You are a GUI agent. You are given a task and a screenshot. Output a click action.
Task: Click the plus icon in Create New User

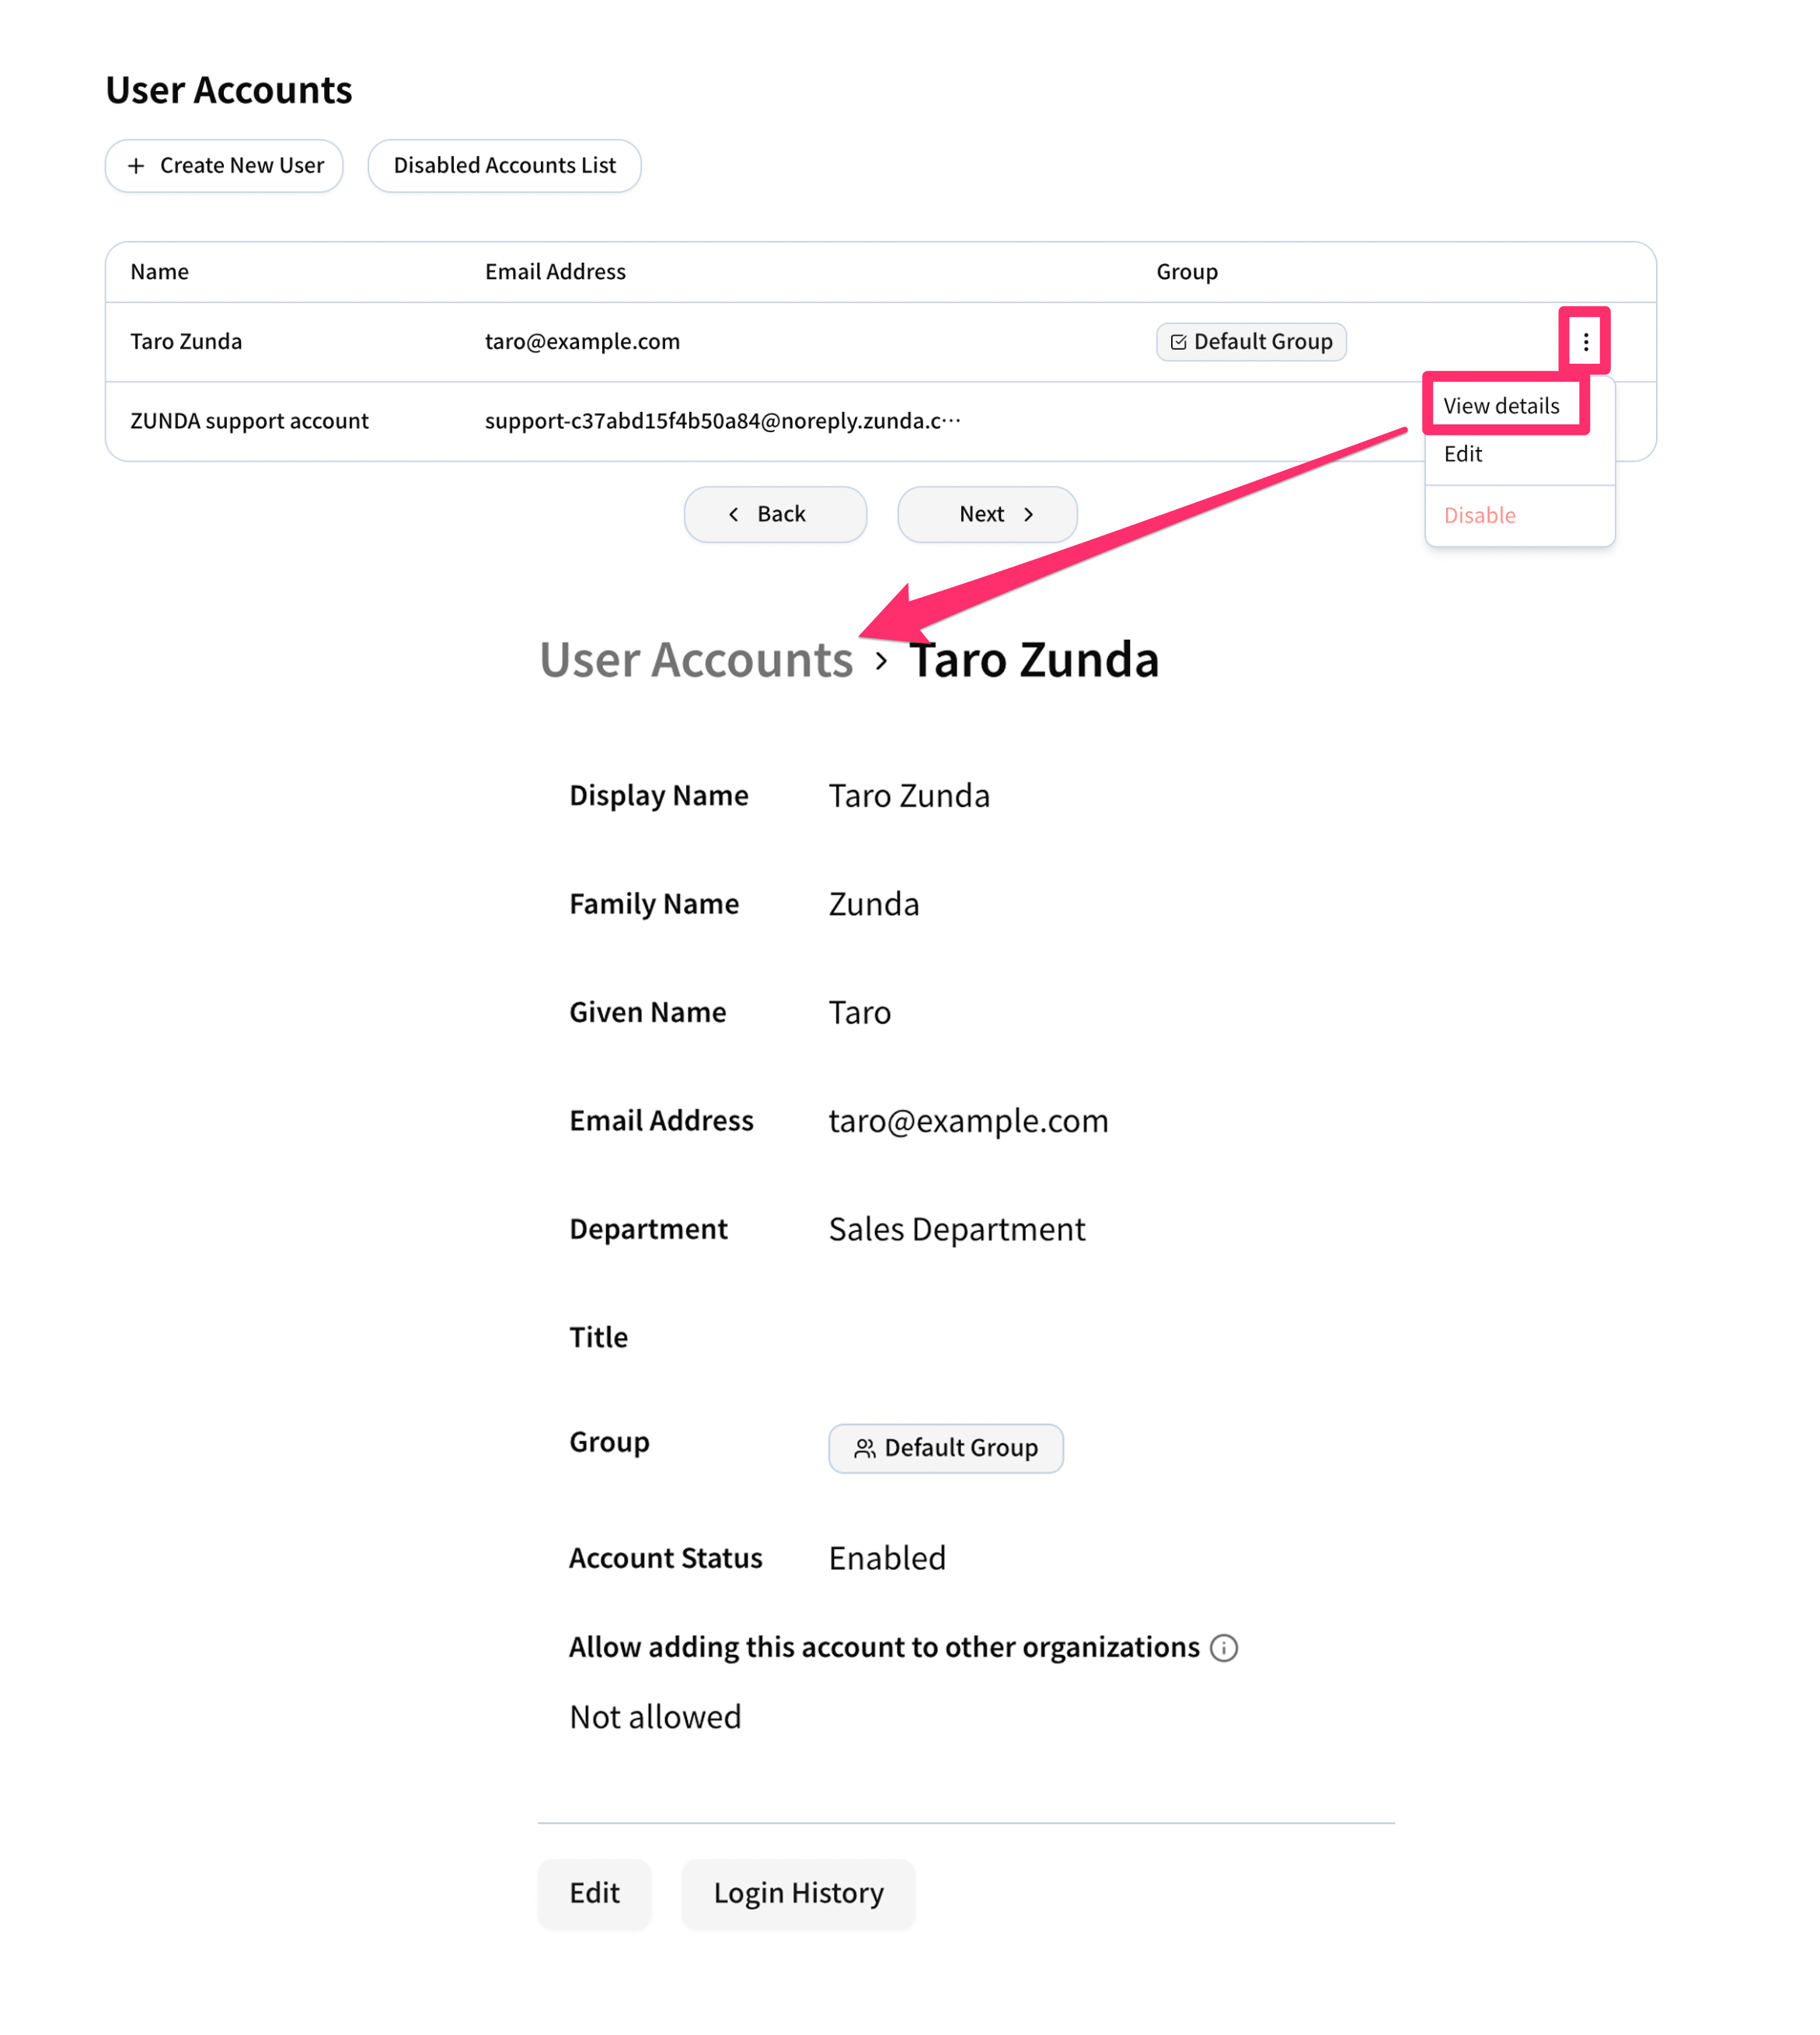[x=136, y=165]
